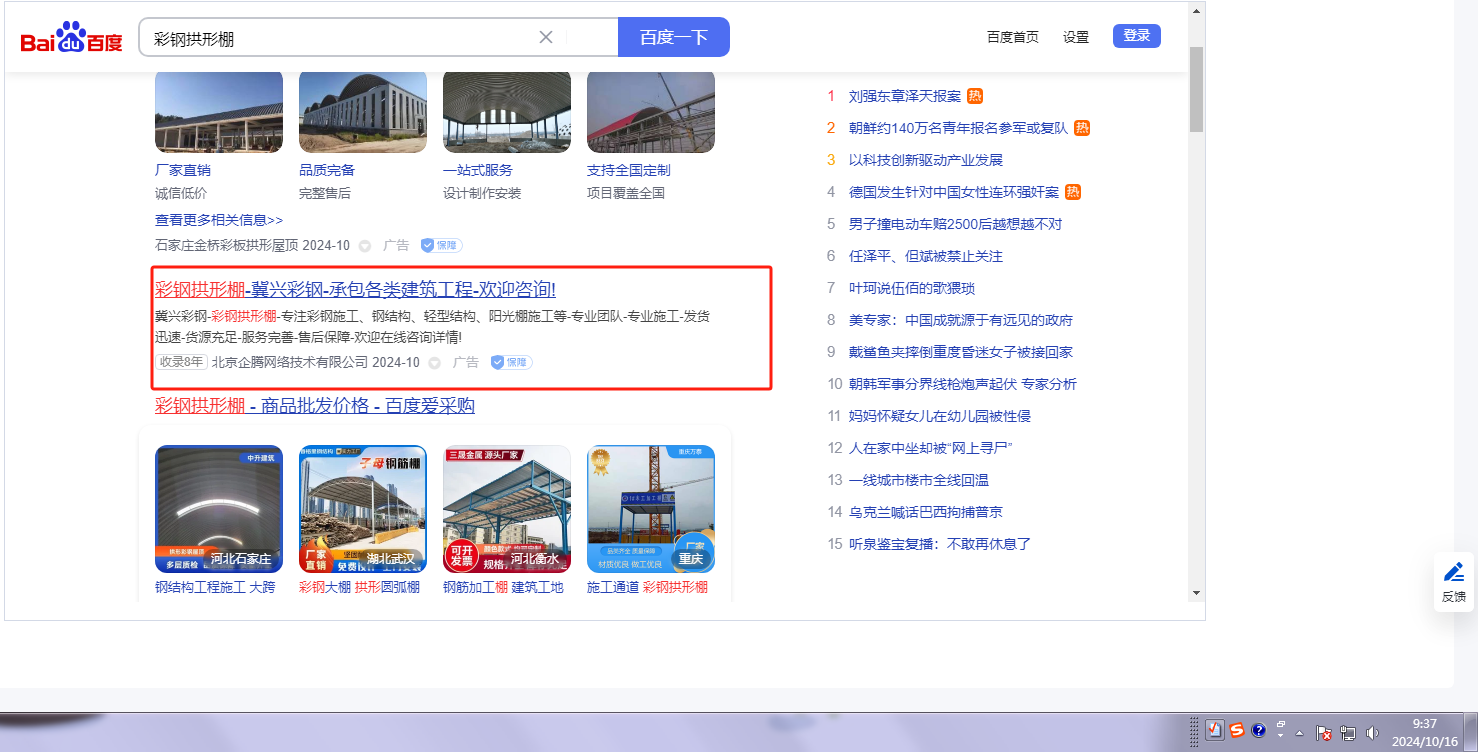The height and width of the screenshot is (752, 1478).
Task: Open the 支持全国定制 image thumbnail
Action: [651, 110]
